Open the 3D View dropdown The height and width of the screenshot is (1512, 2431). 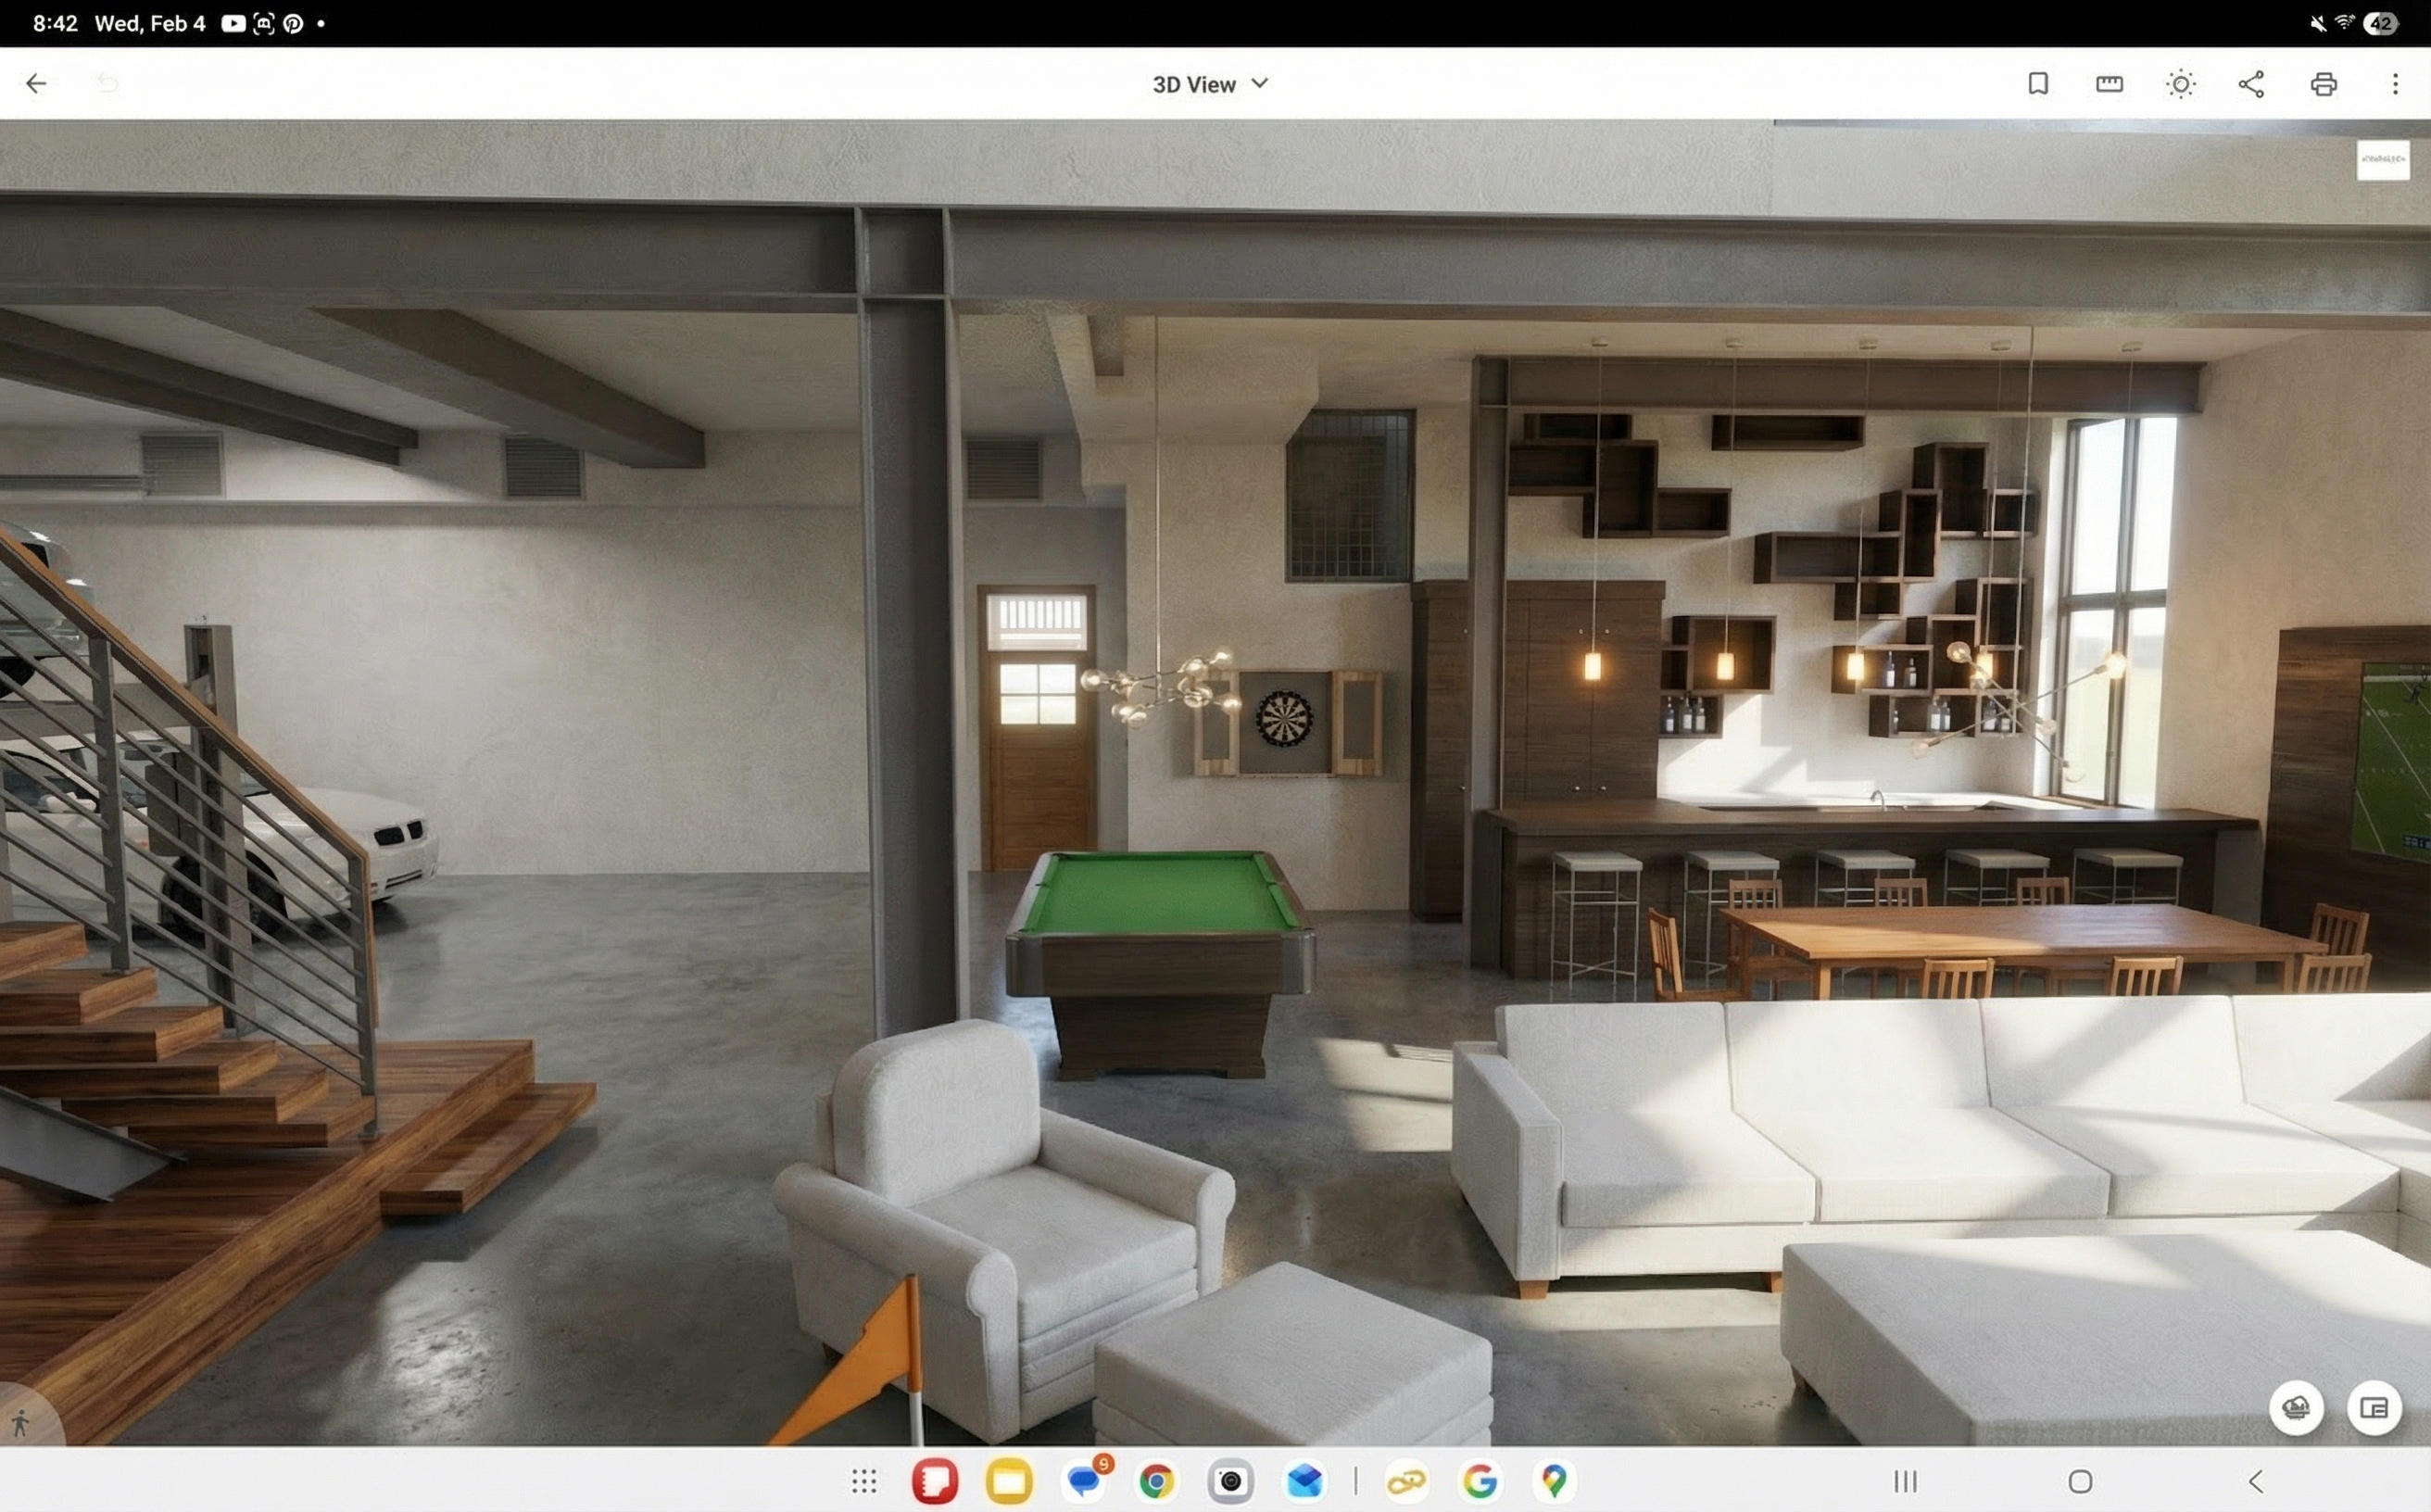1195,85
